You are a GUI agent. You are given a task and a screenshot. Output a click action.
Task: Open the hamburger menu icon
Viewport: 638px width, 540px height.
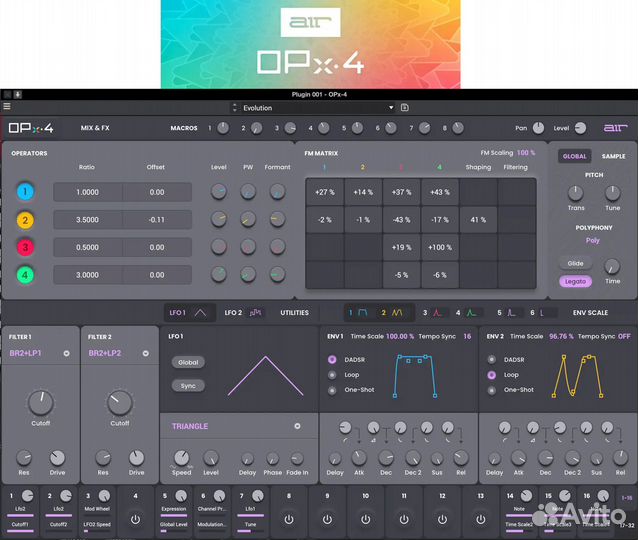[7, 107]
